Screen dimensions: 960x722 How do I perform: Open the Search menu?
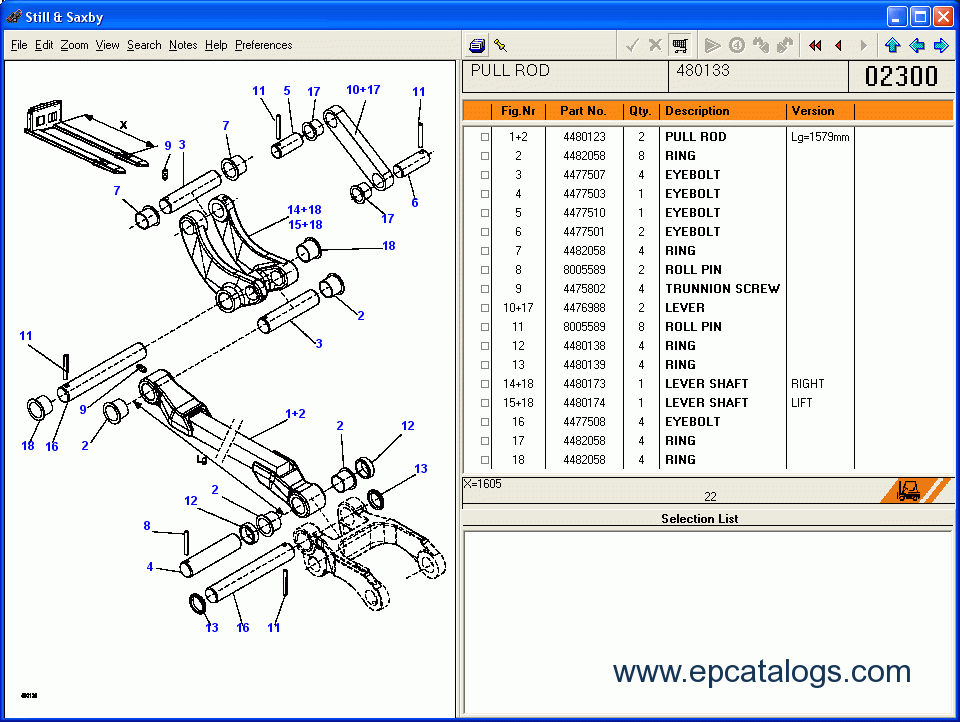pyautogui.click(x=144, y=45)
